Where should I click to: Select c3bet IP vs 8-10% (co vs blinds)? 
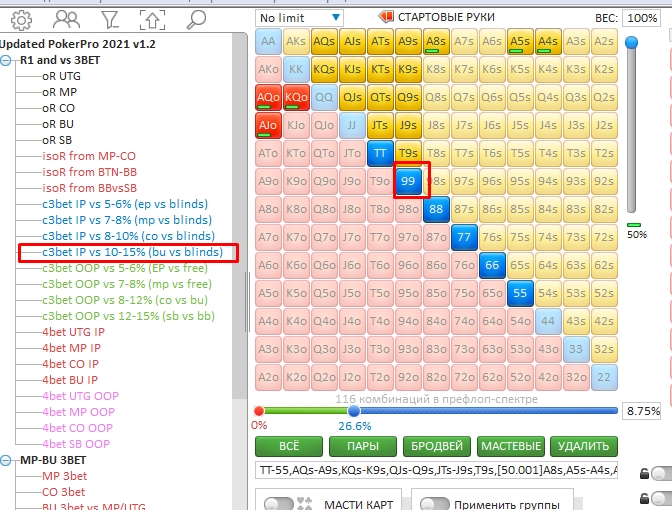(x=129, y=236)
